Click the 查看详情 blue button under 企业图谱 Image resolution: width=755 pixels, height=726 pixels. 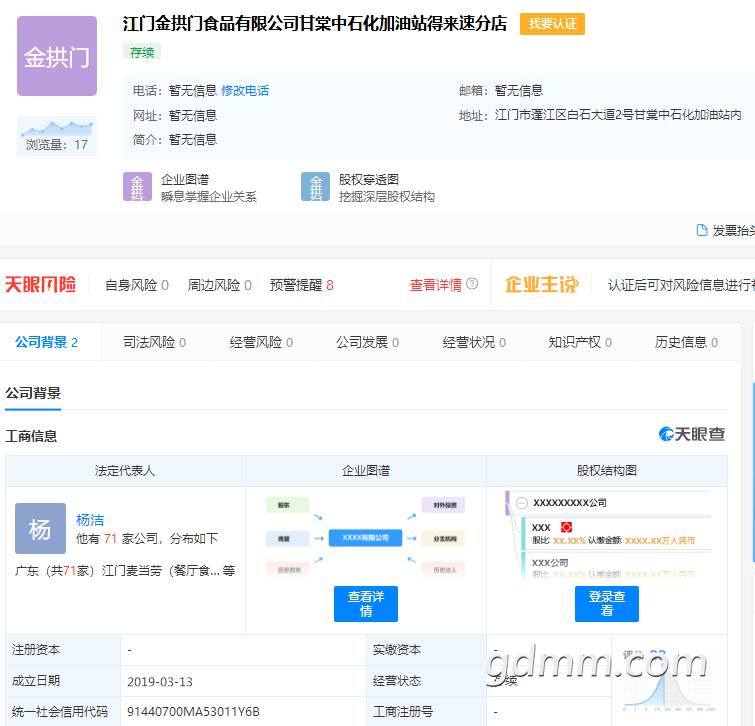pyautogui.click(x=366, y=604)
